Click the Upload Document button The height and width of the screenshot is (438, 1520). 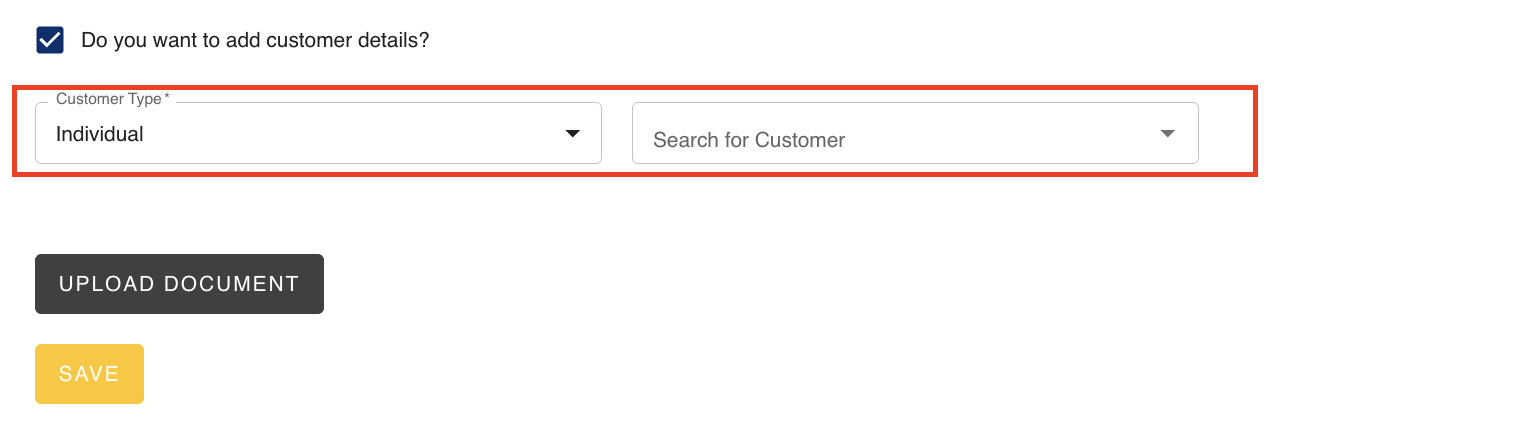(179, 284)
